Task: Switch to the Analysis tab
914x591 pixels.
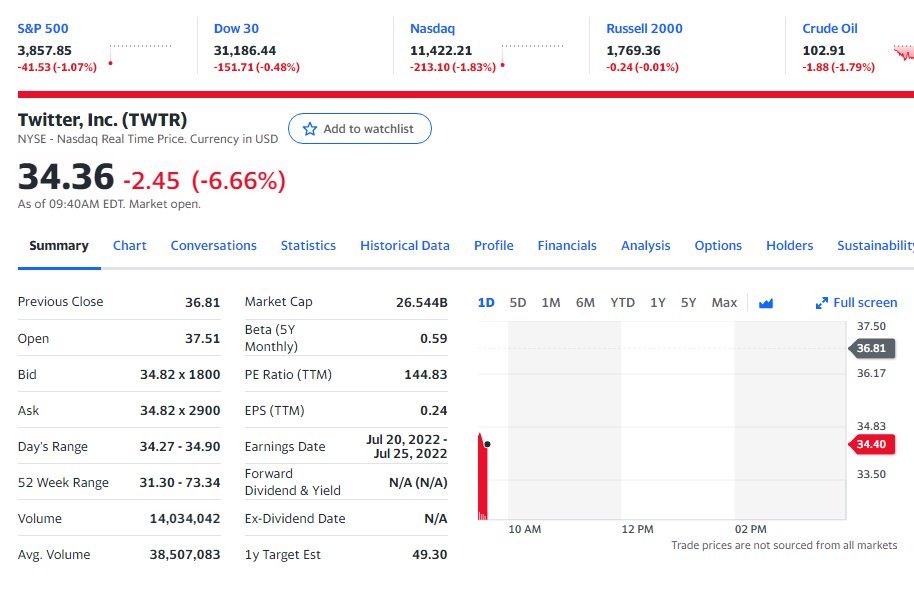Action: 645,246
